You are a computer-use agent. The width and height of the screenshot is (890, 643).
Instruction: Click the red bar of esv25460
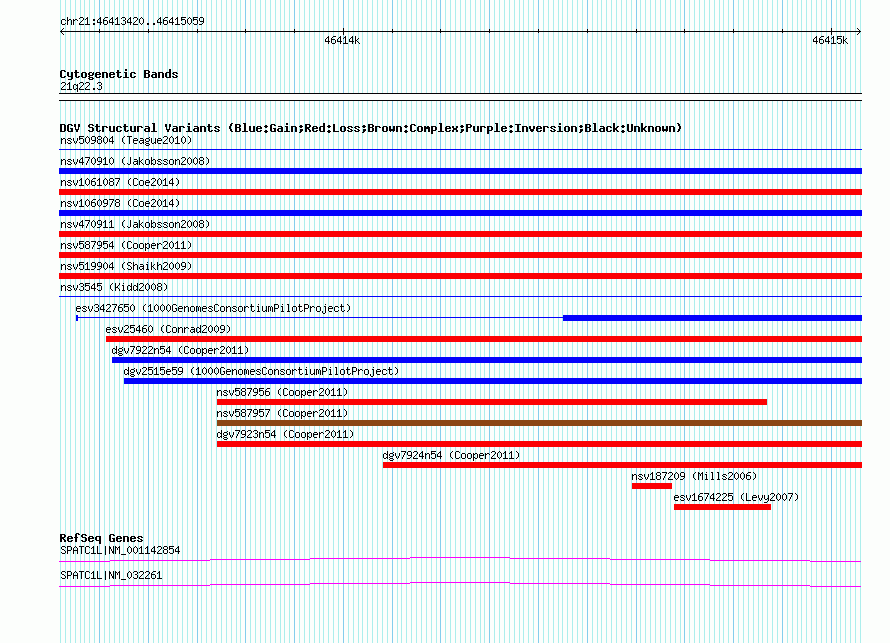click(x=484, y=339)
